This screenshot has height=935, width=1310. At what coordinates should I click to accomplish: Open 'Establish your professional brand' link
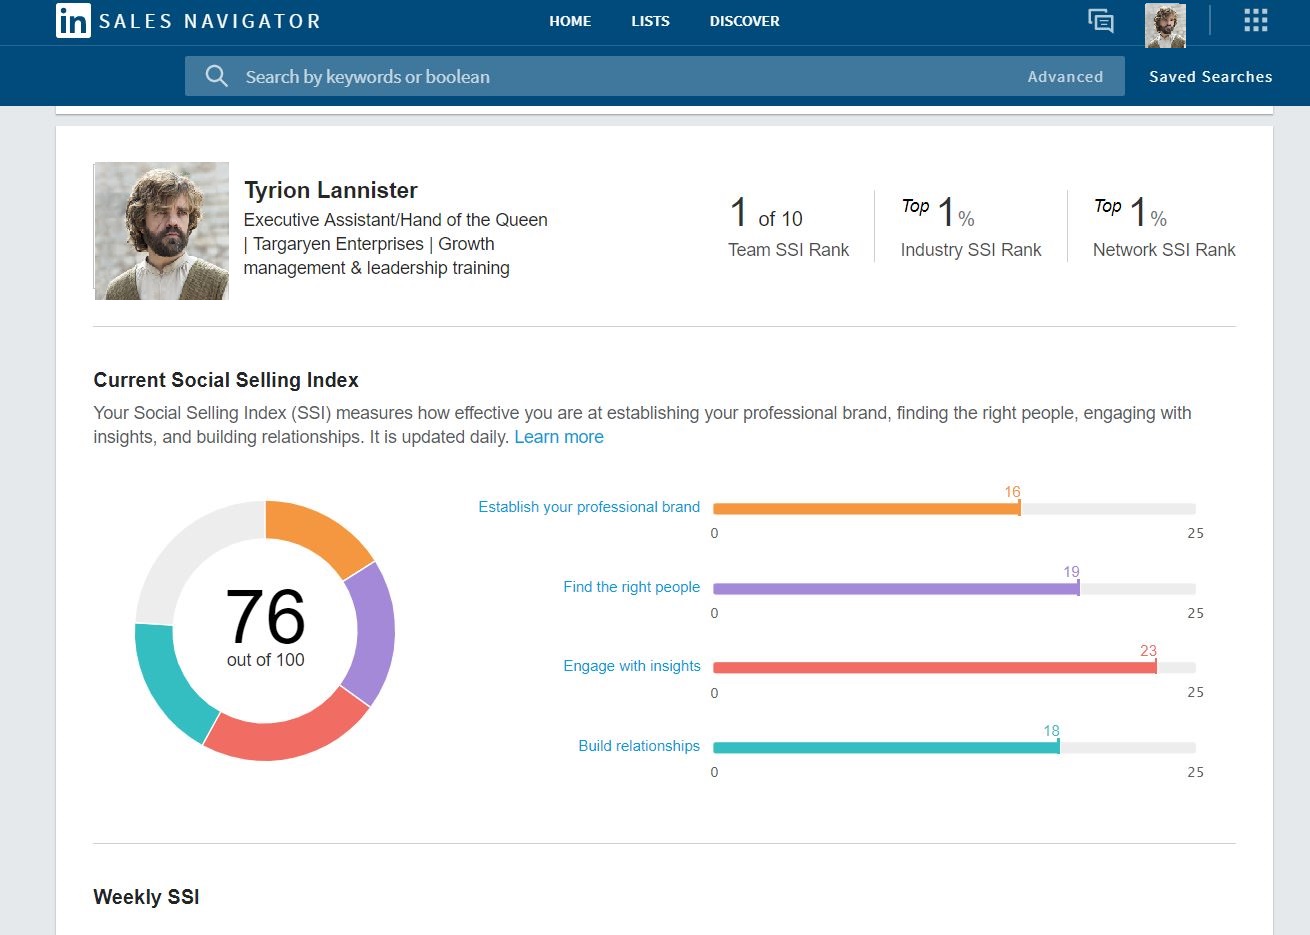point(589,507)
